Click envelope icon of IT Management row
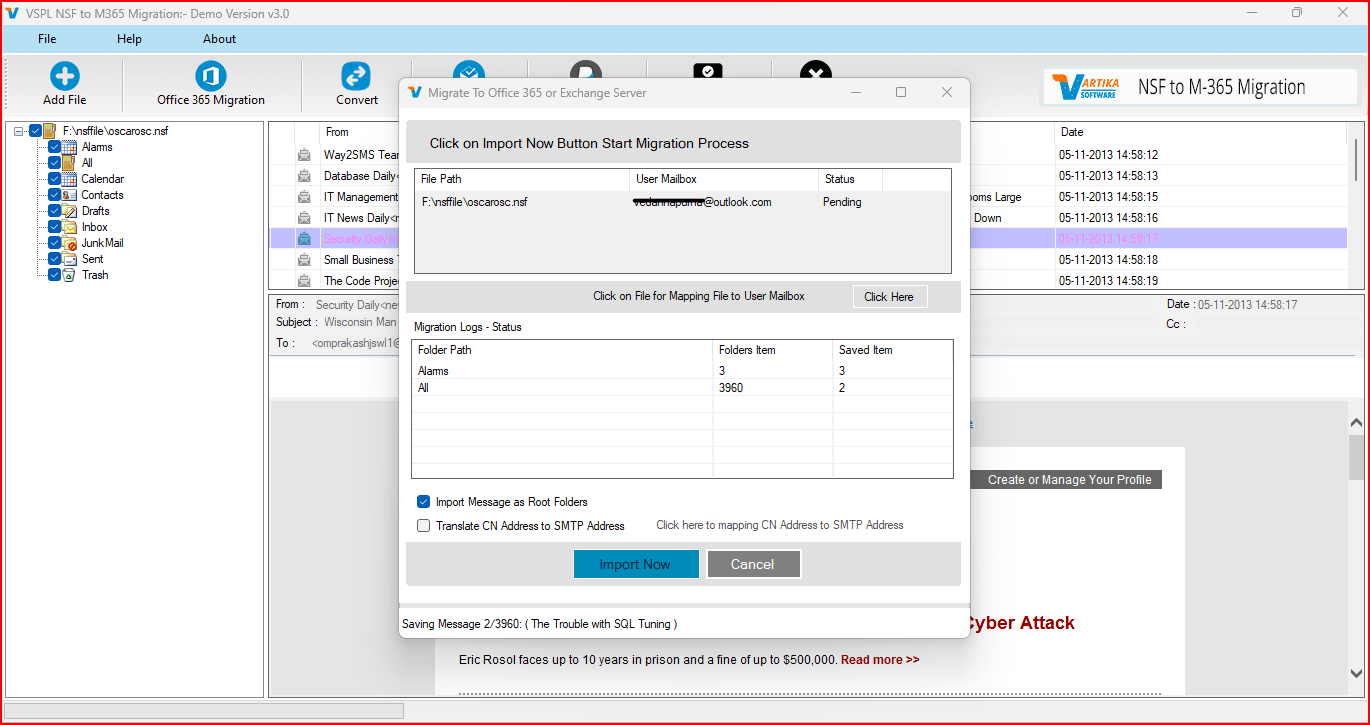This screenshot has height=725, width=1370. [x=304, y=197]
